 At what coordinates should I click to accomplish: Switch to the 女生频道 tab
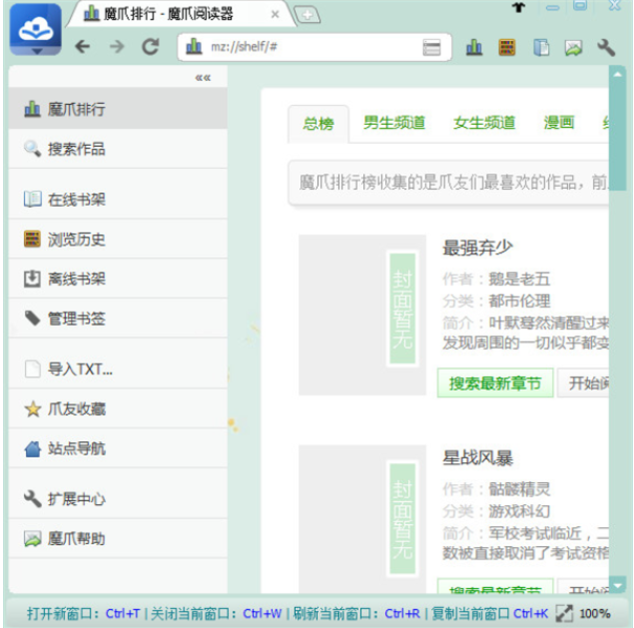tap(484, 123)
